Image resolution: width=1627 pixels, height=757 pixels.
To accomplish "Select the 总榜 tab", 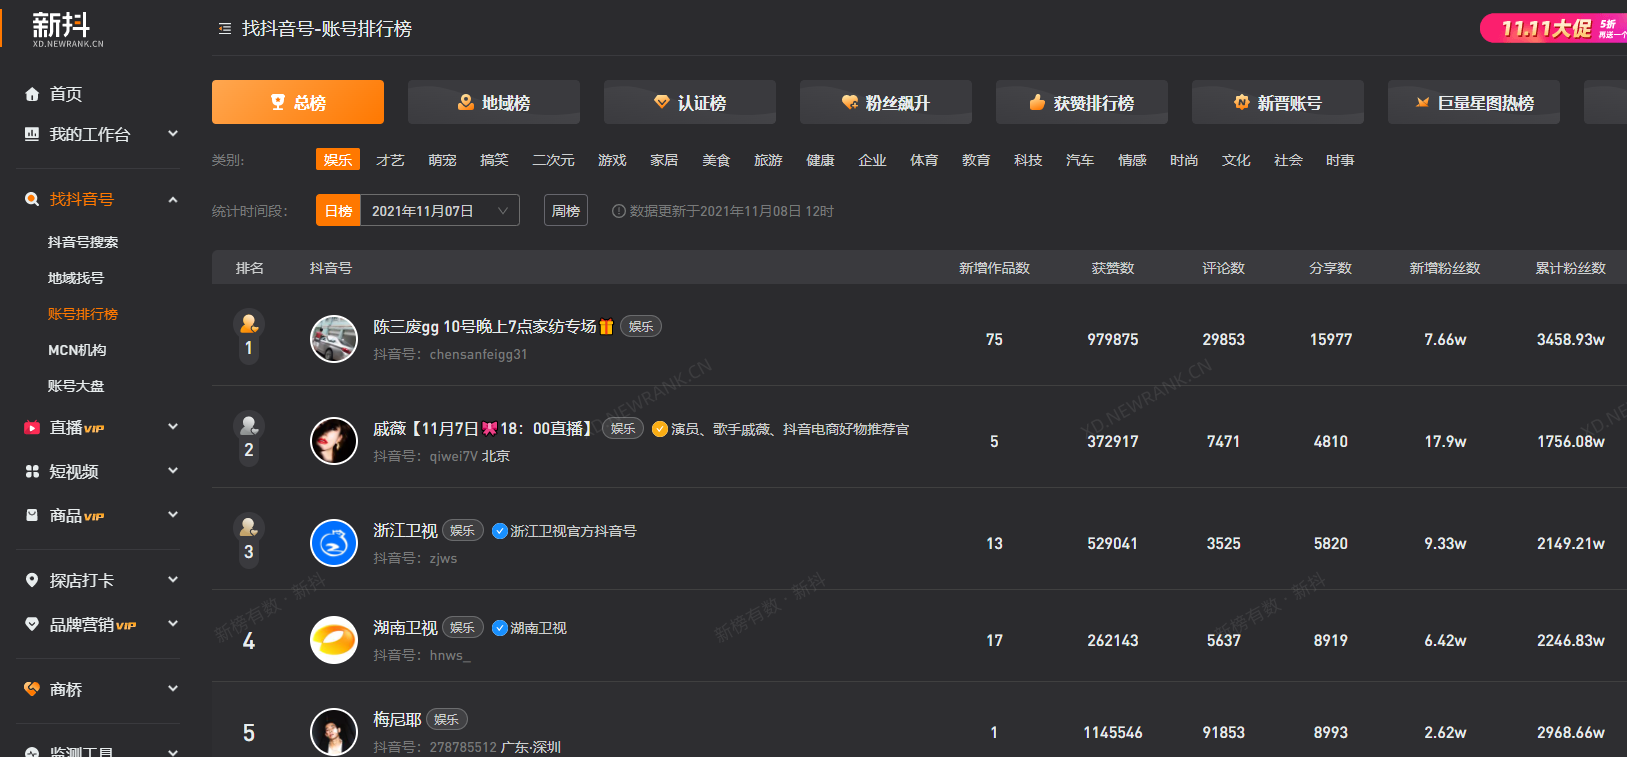I will tap(298, 102).
